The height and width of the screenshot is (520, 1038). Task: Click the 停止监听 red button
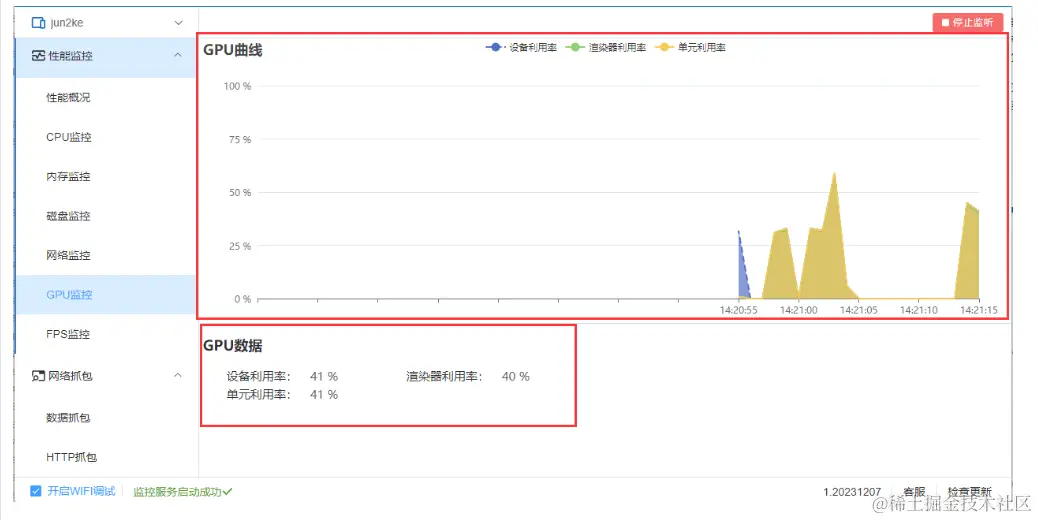pyautogui.click(x=968, y=22)
